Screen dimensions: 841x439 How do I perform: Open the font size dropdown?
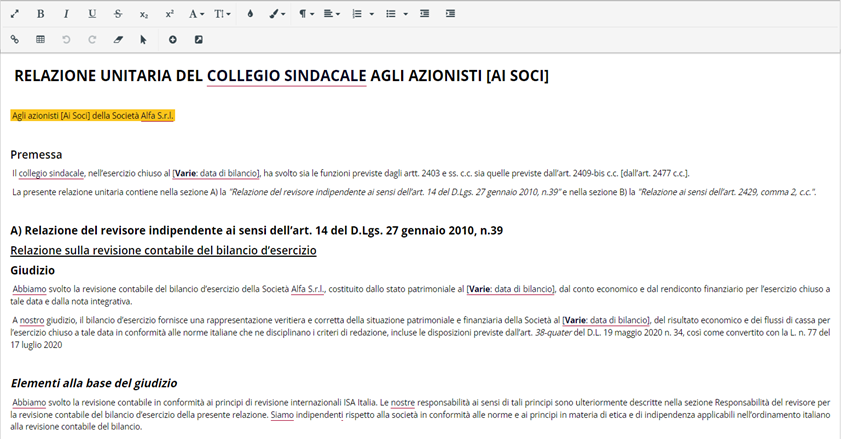(223, 14)
